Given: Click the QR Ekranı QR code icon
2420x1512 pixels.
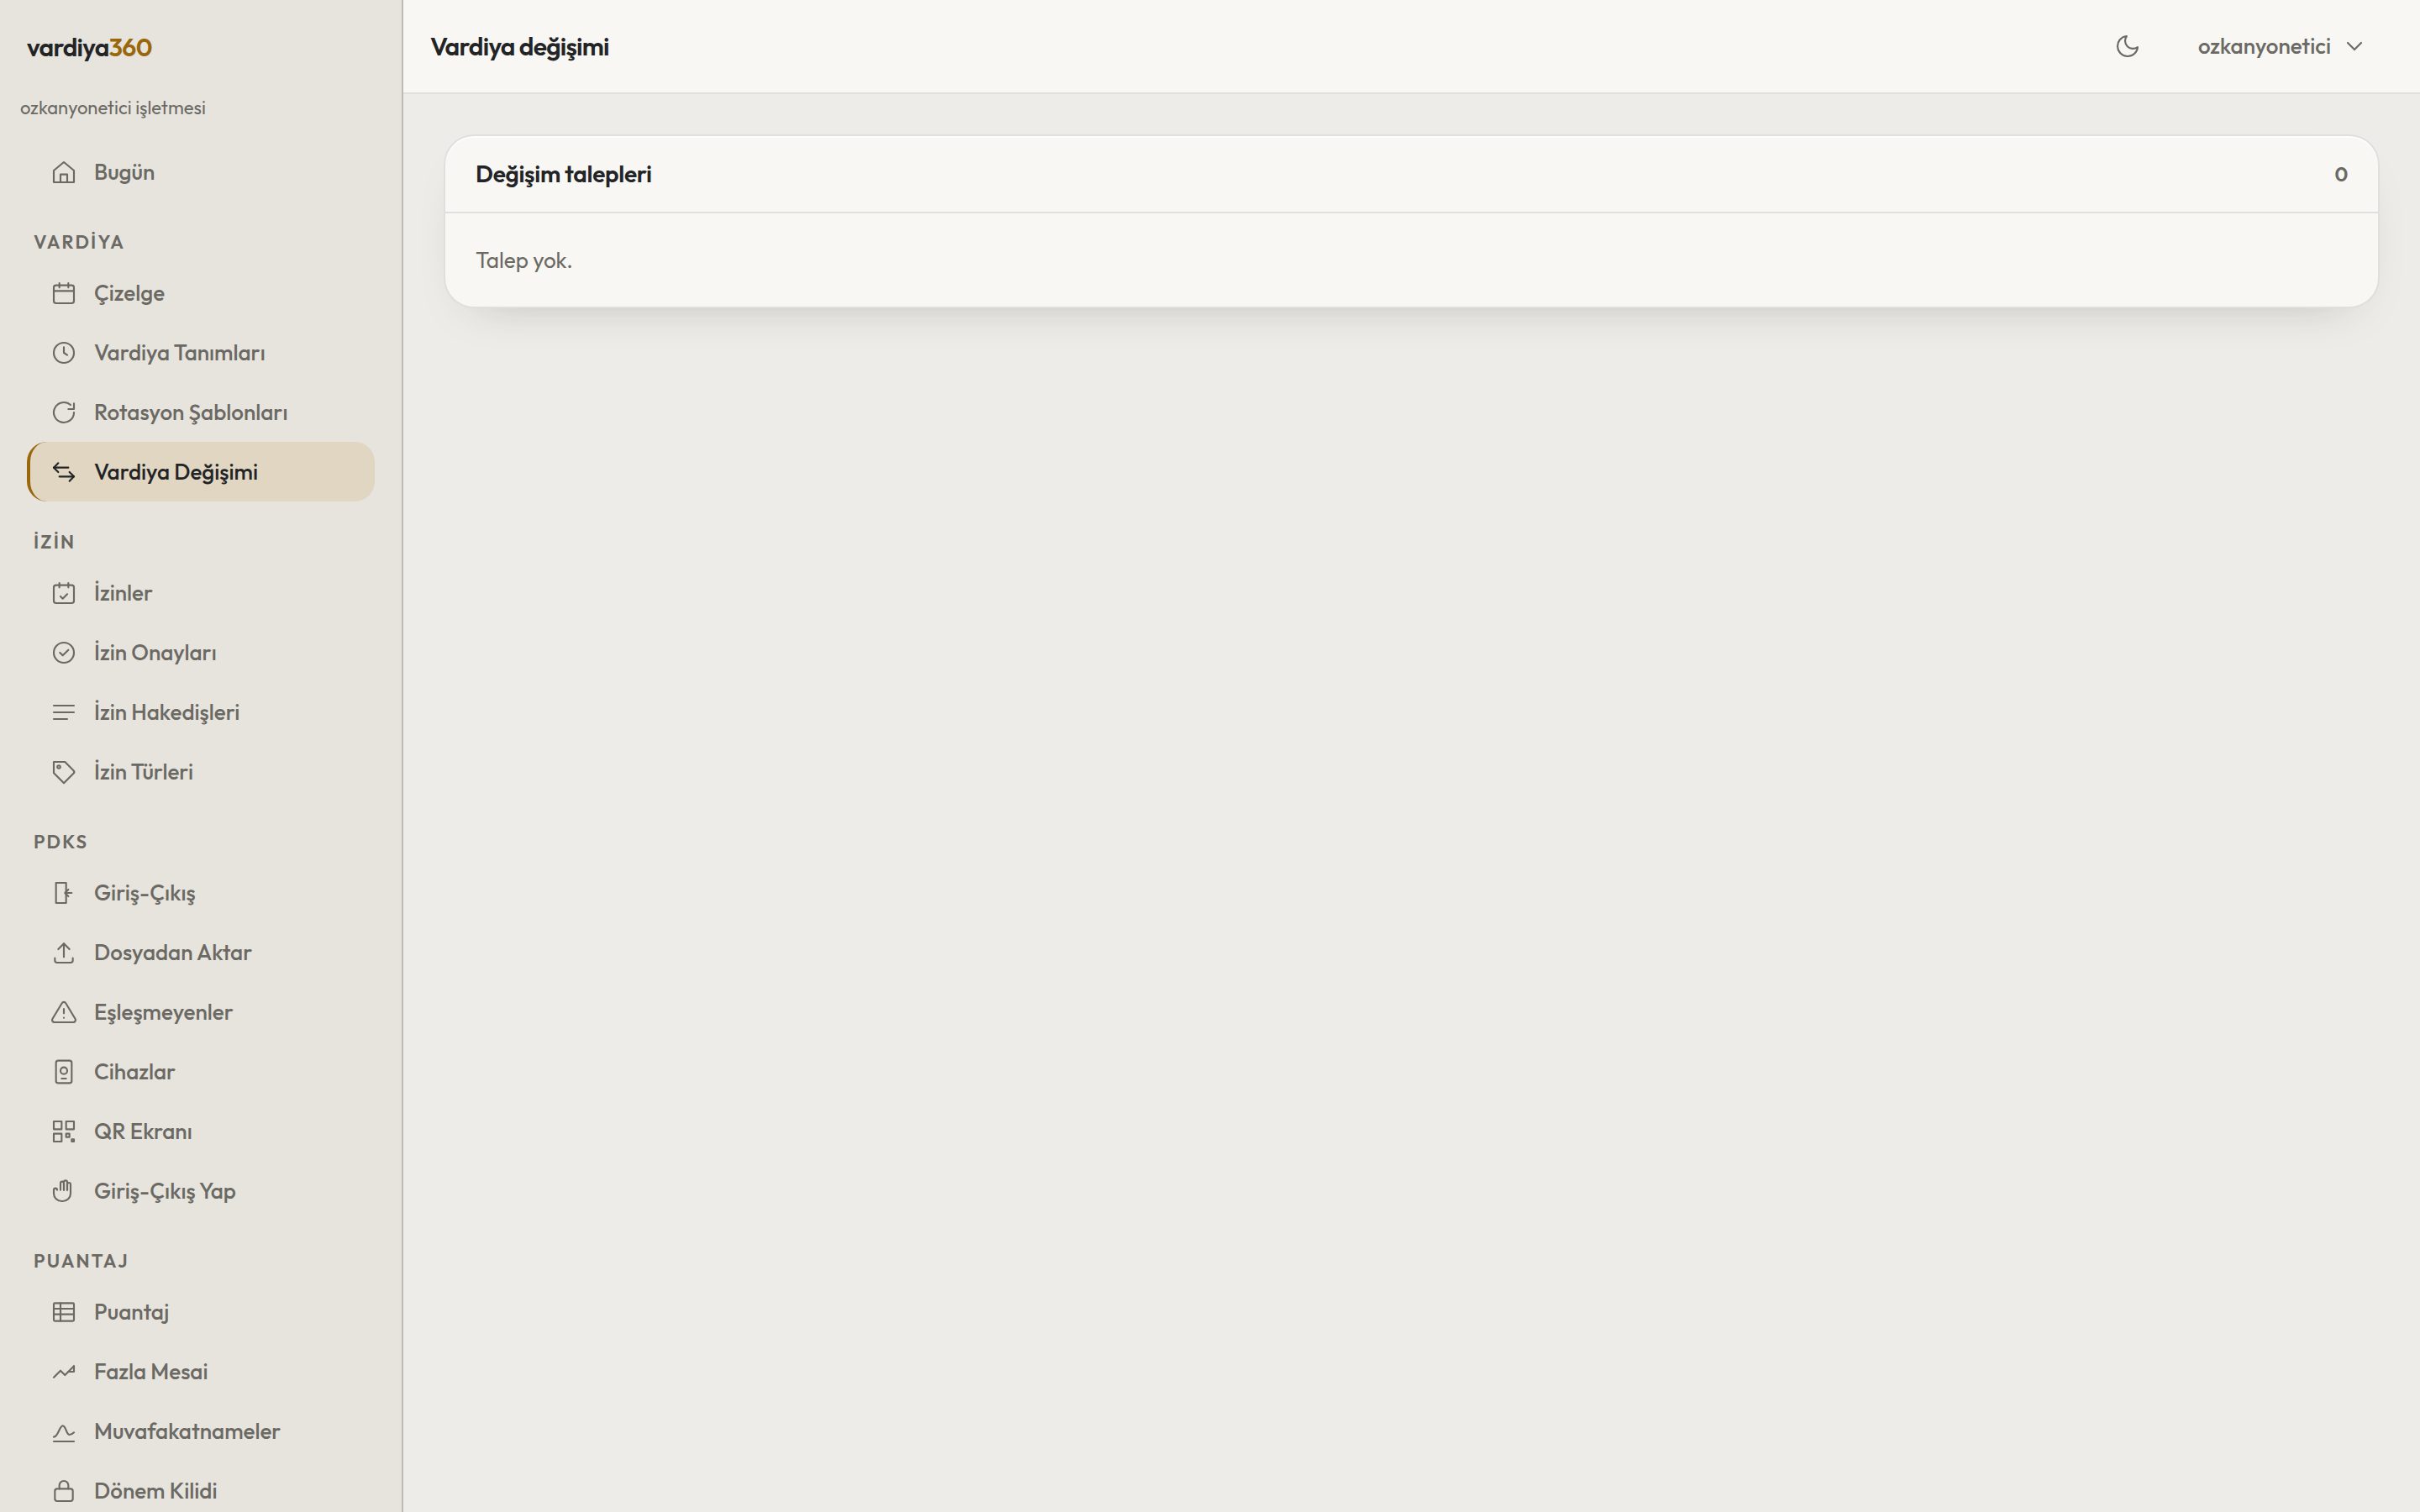Looking at the screenshot, I should point(64,1131).
